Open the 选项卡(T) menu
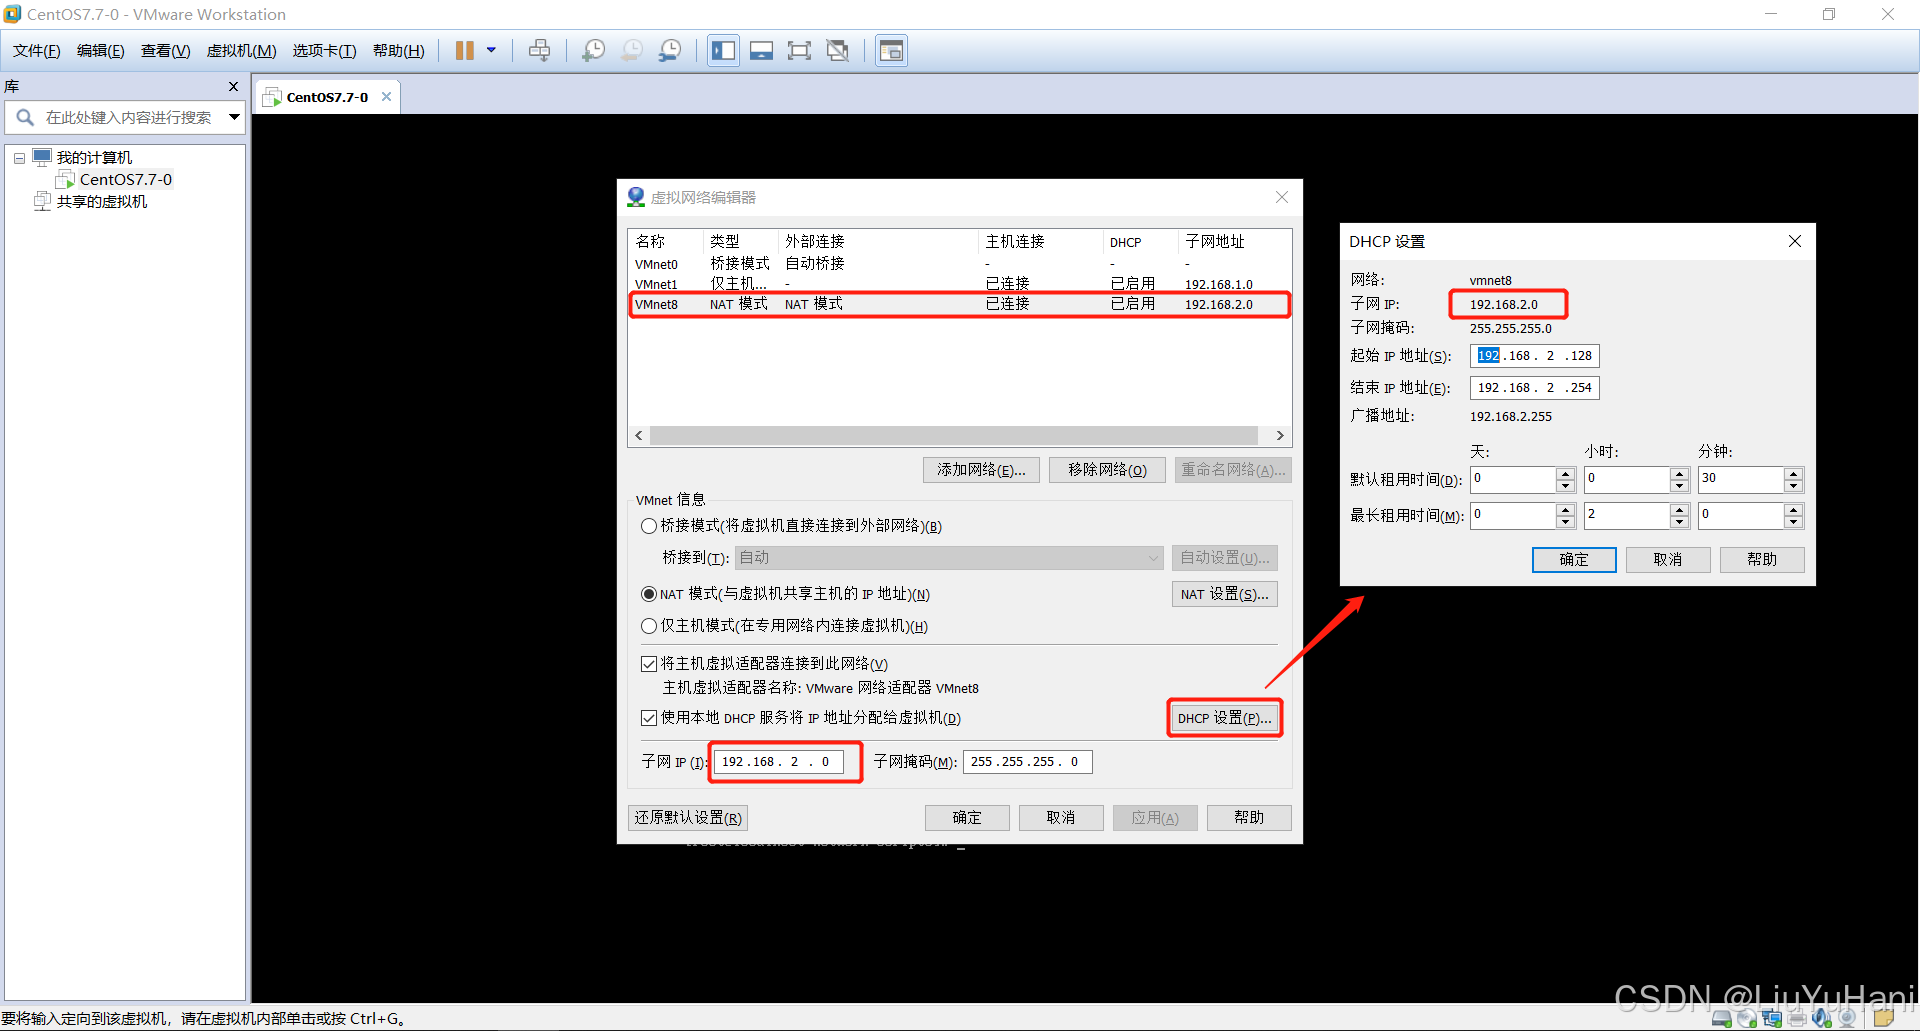Image resolution: width=1920 pixels, height=1031 pixels. pos(325,51)
